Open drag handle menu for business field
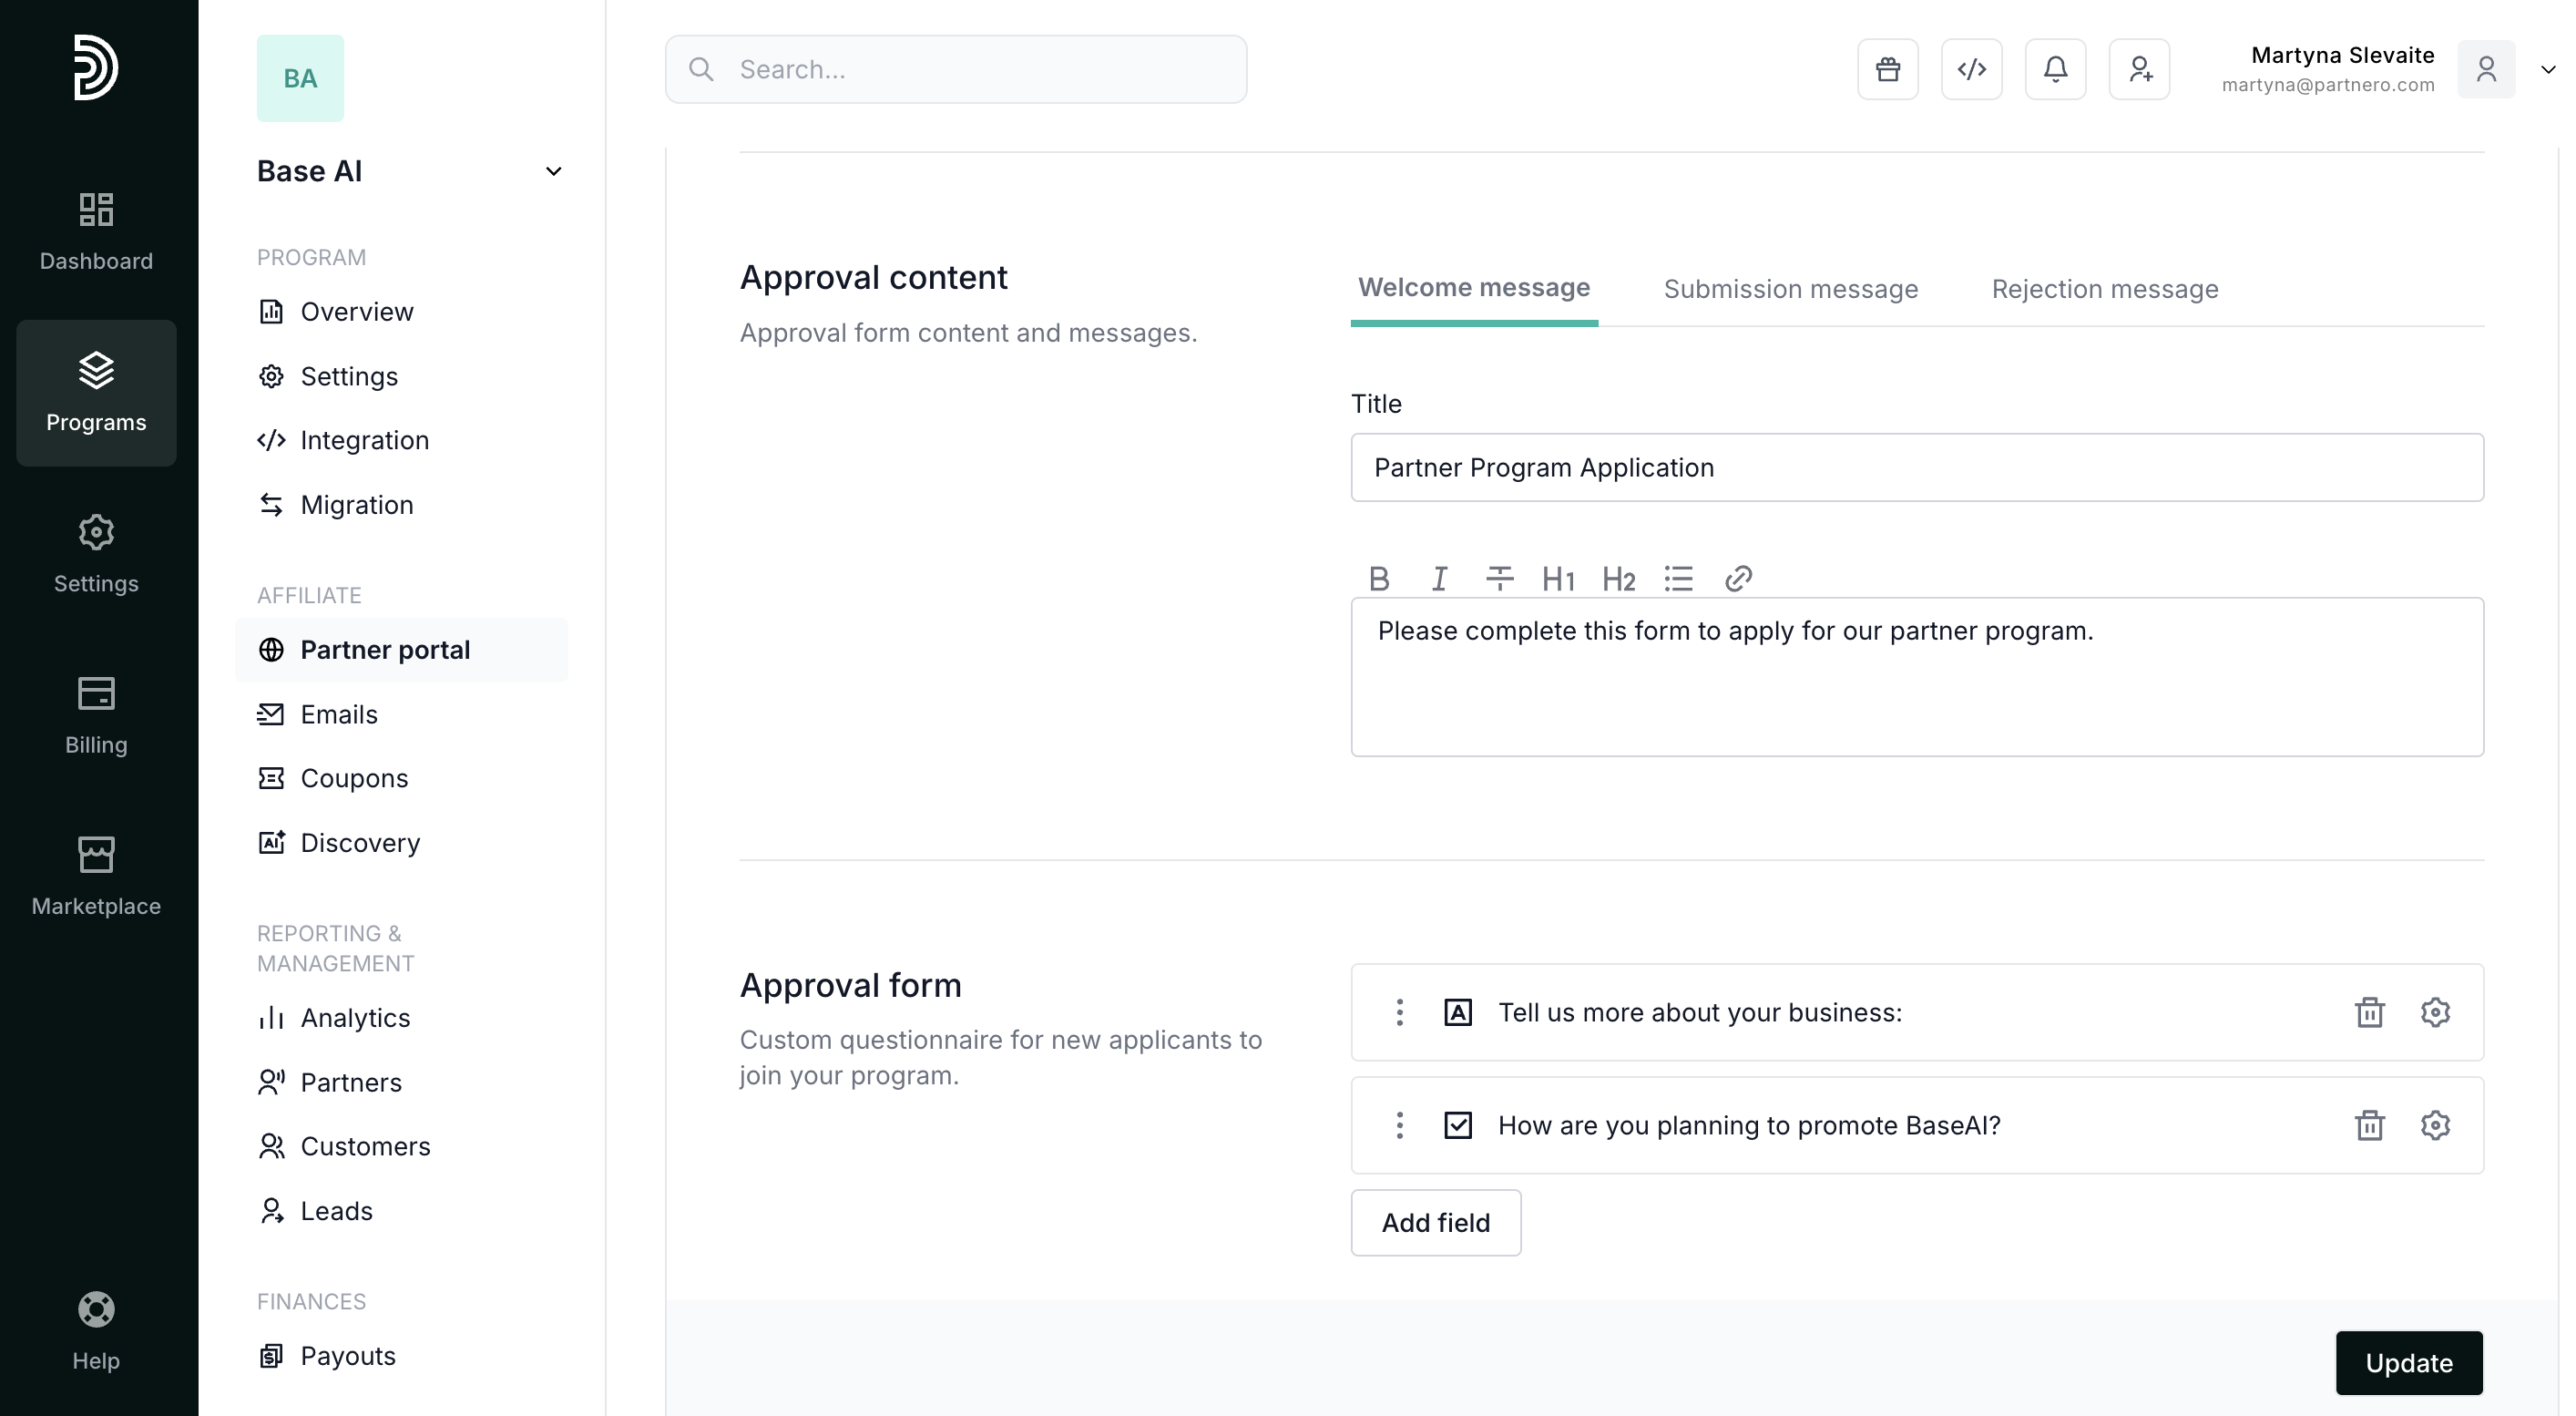 click(1399, 1012)
